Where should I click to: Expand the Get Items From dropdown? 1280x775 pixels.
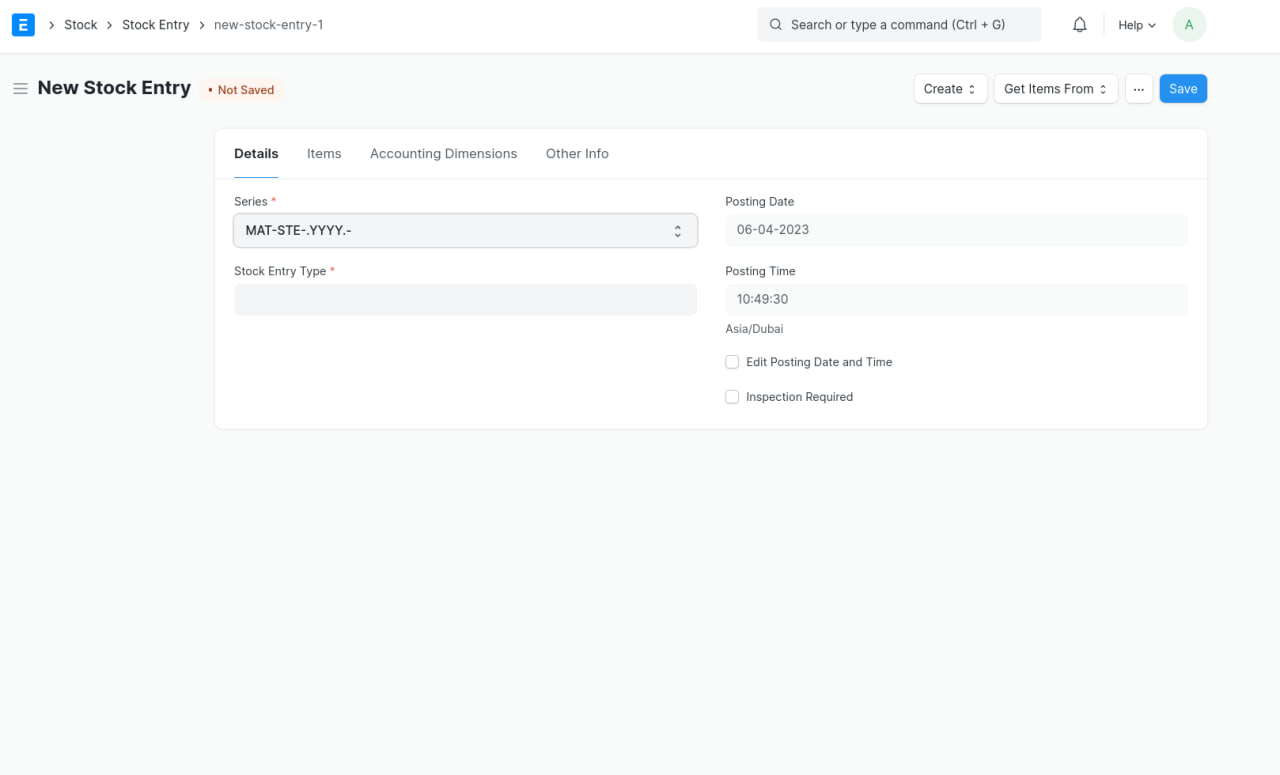(1055, 88)
